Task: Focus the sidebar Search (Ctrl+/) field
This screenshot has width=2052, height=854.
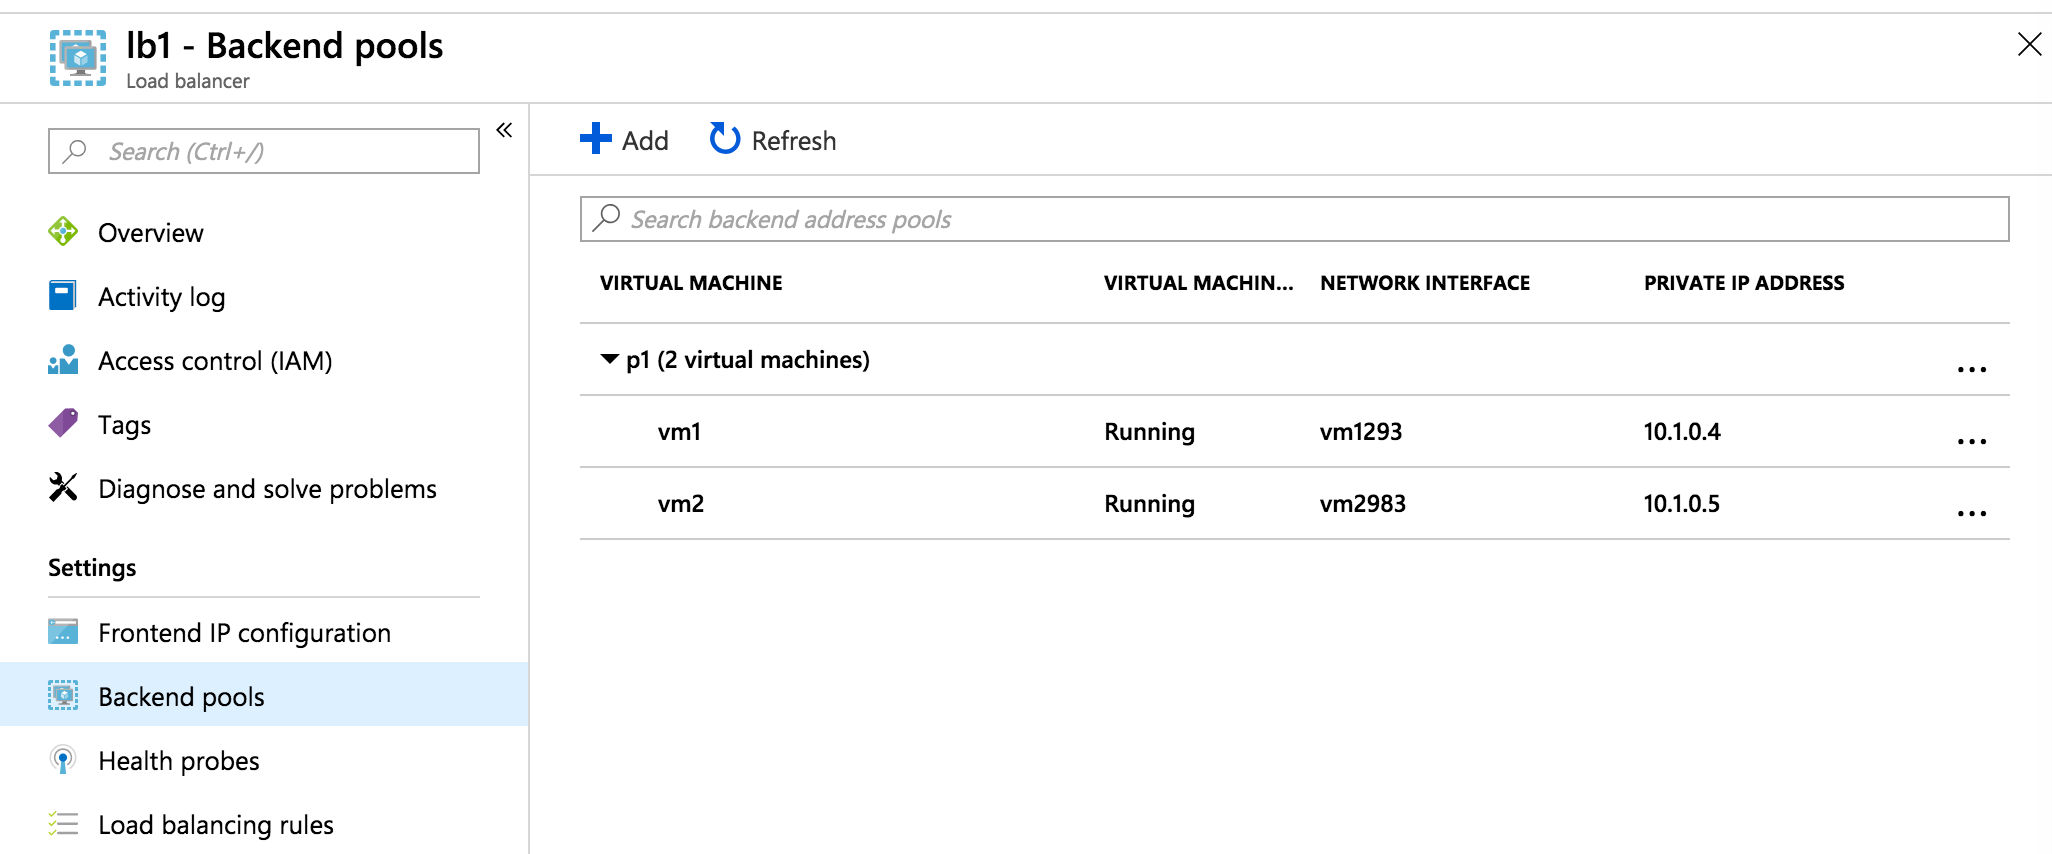Action: (264, 151)
